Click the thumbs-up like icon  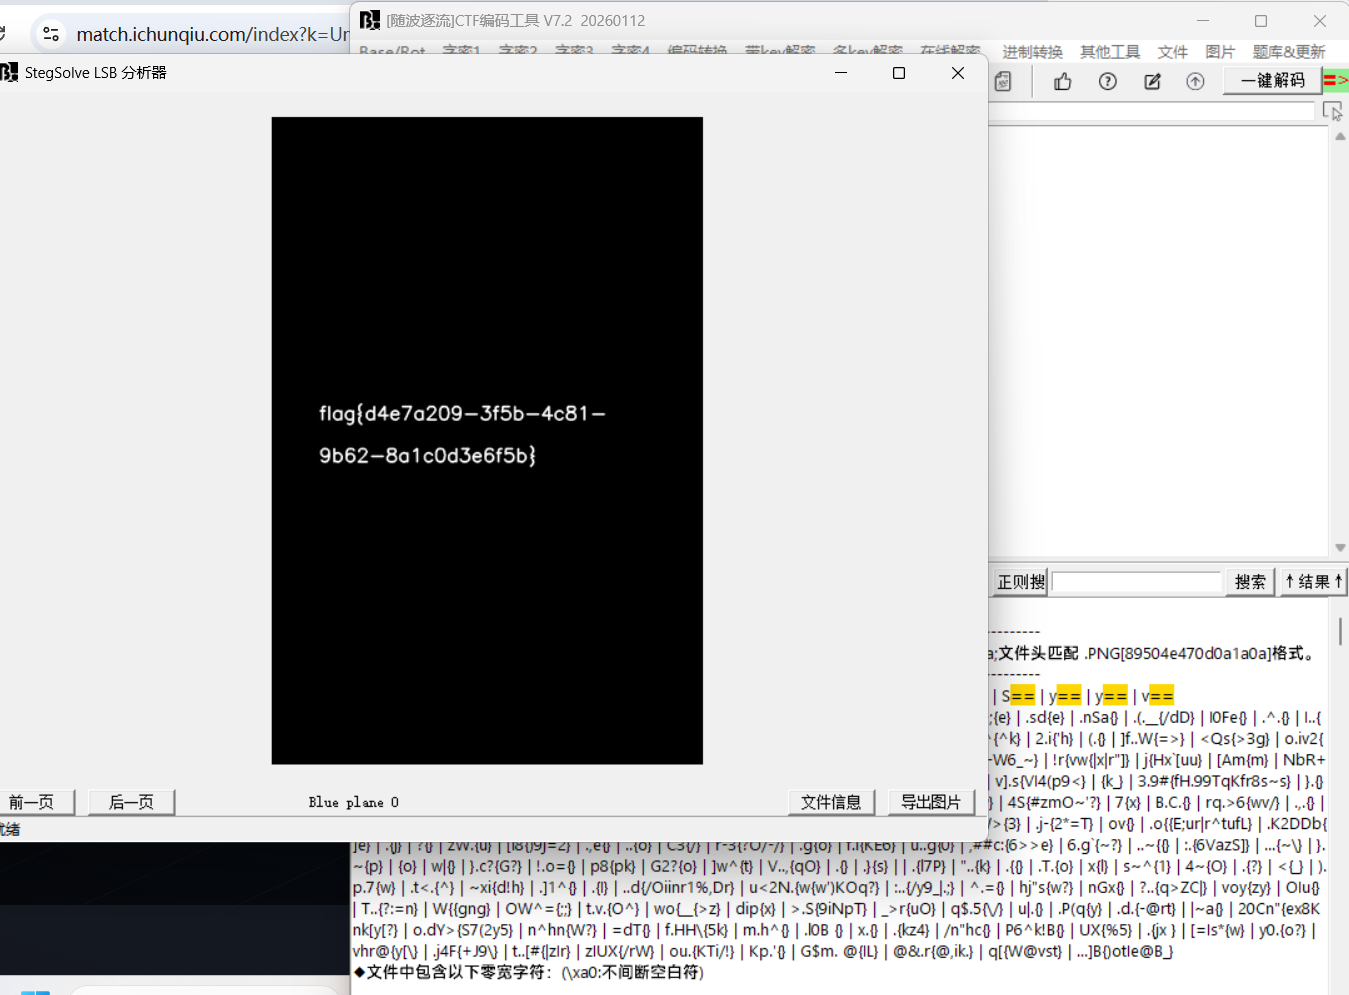point(1062,82)
